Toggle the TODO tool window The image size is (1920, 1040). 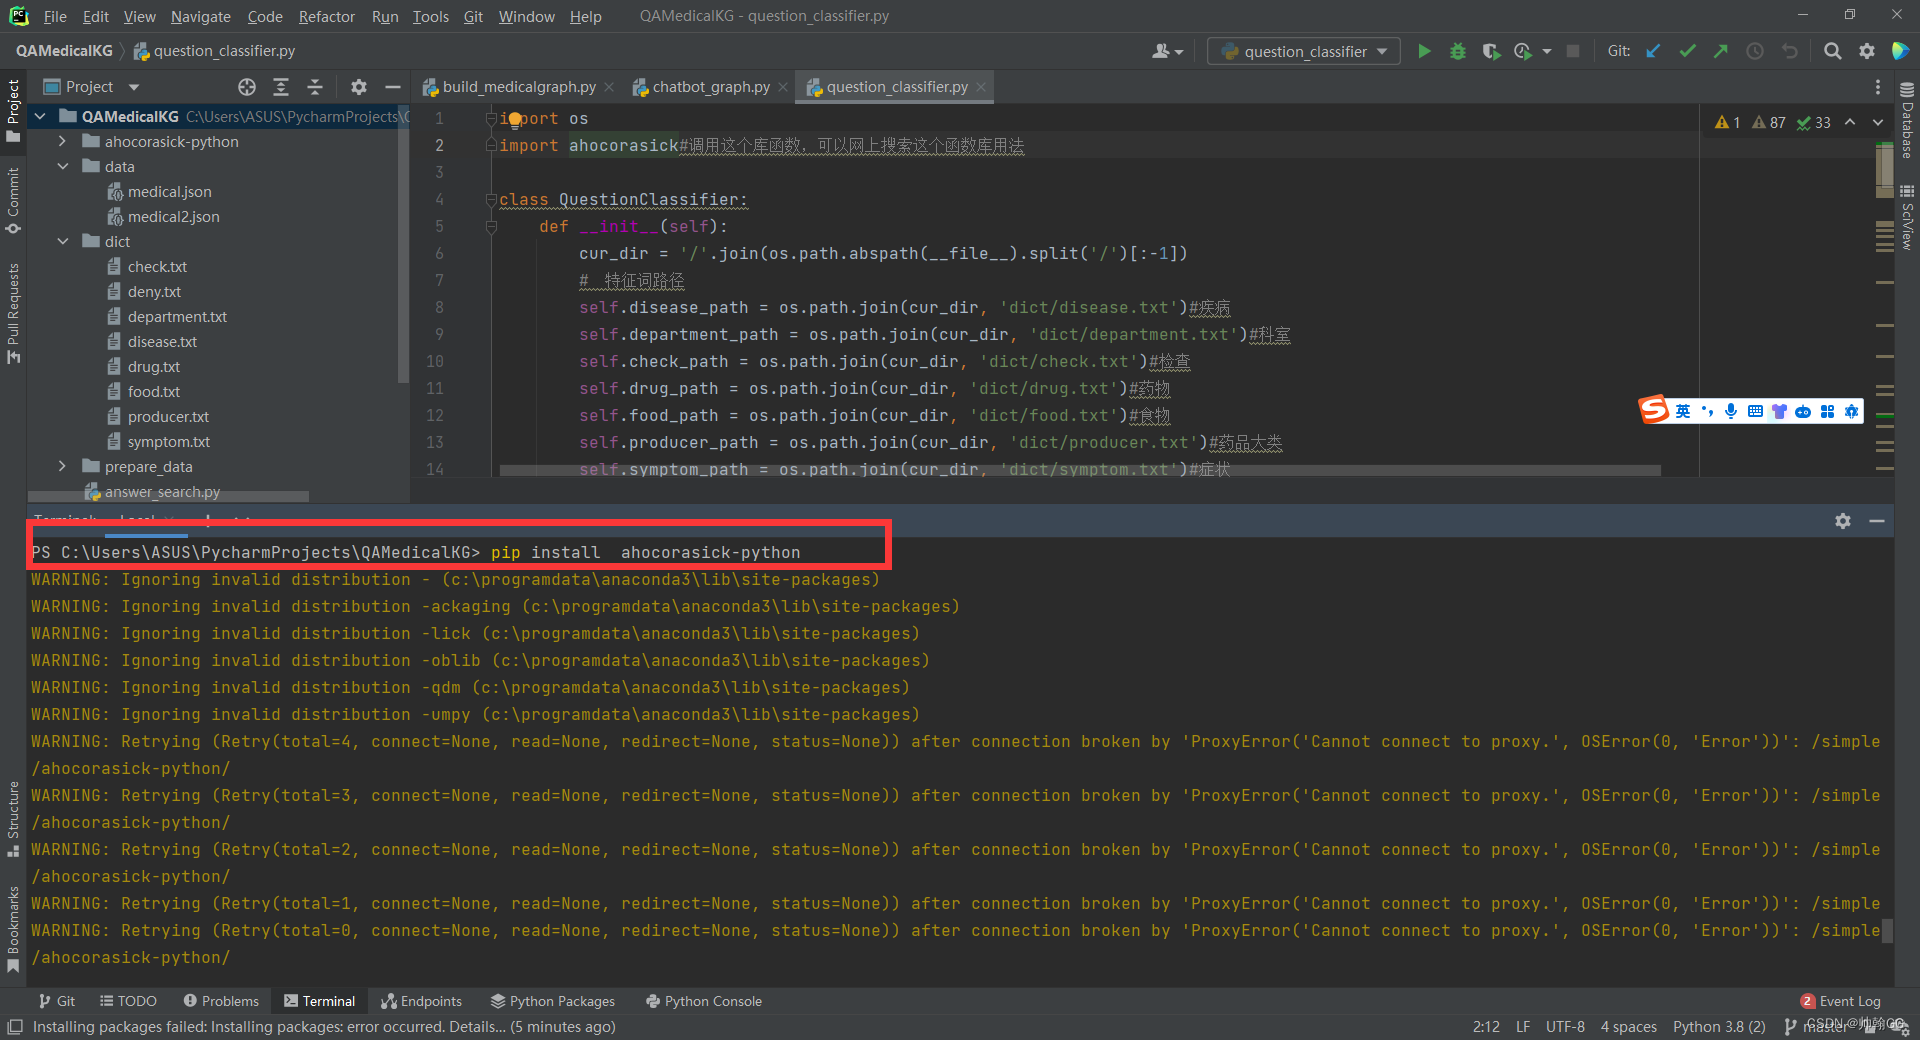tap(128, 1001)
